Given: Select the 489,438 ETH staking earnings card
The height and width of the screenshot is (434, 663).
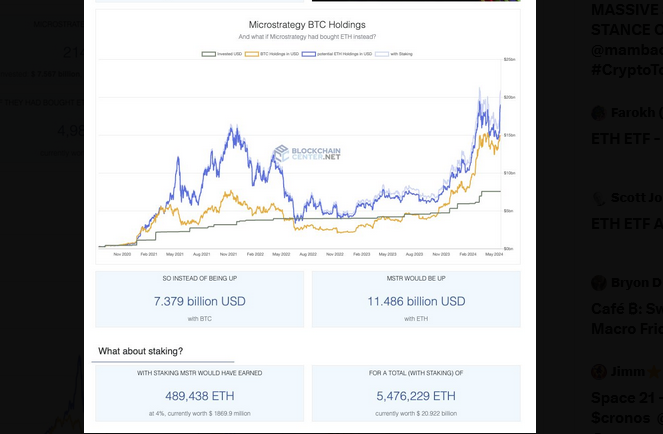Looking at the screenshot, I should point(199,395).
